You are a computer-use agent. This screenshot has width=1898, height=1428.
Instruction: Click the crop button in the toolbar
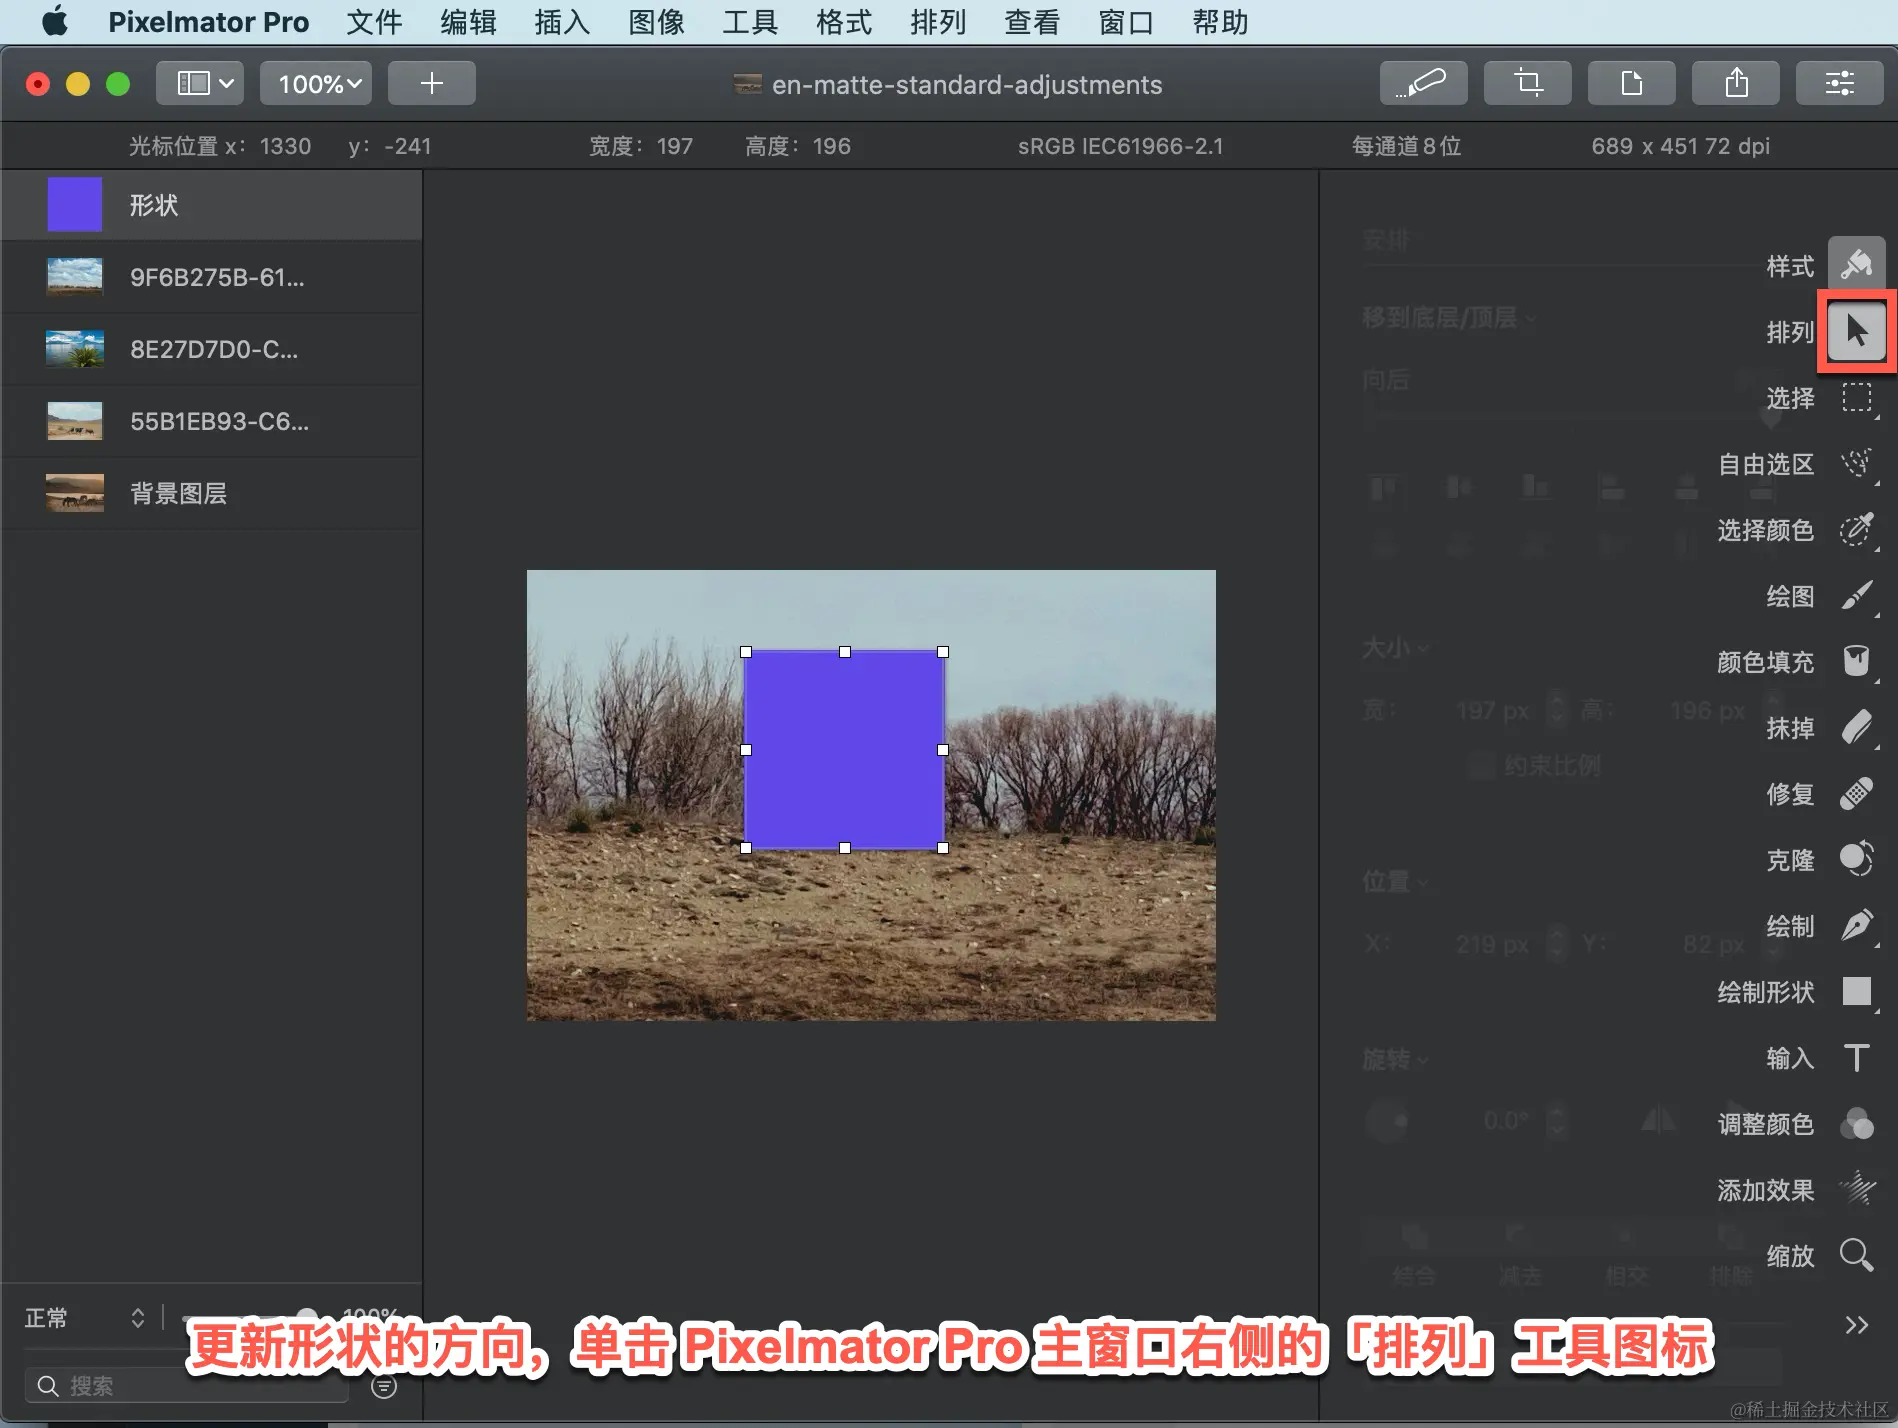(1527, 83)
